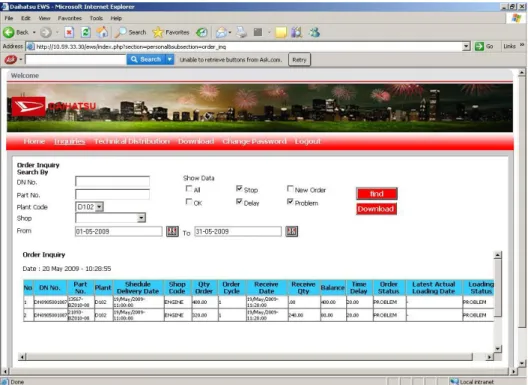
Task: Open browsing History clock icon
Action: click(x=201, y=32)
